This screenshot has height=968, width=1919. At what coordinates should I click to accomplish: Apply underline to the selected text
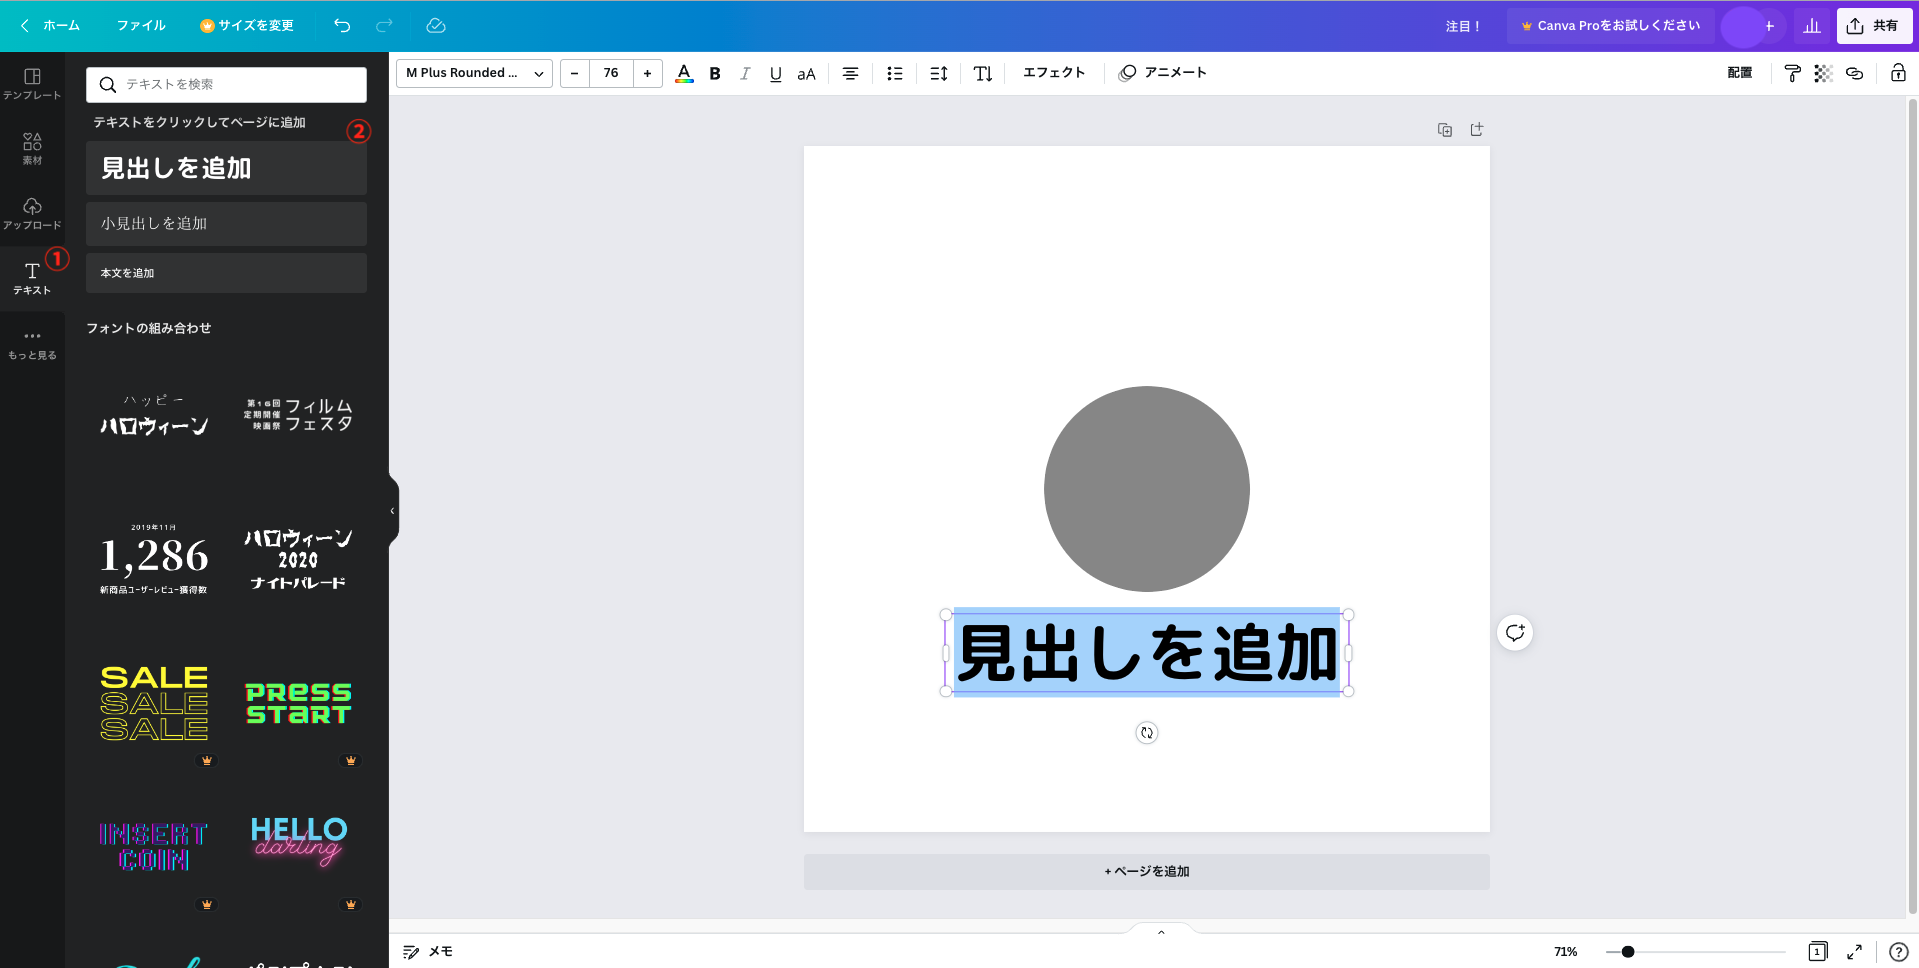[775, 72]
